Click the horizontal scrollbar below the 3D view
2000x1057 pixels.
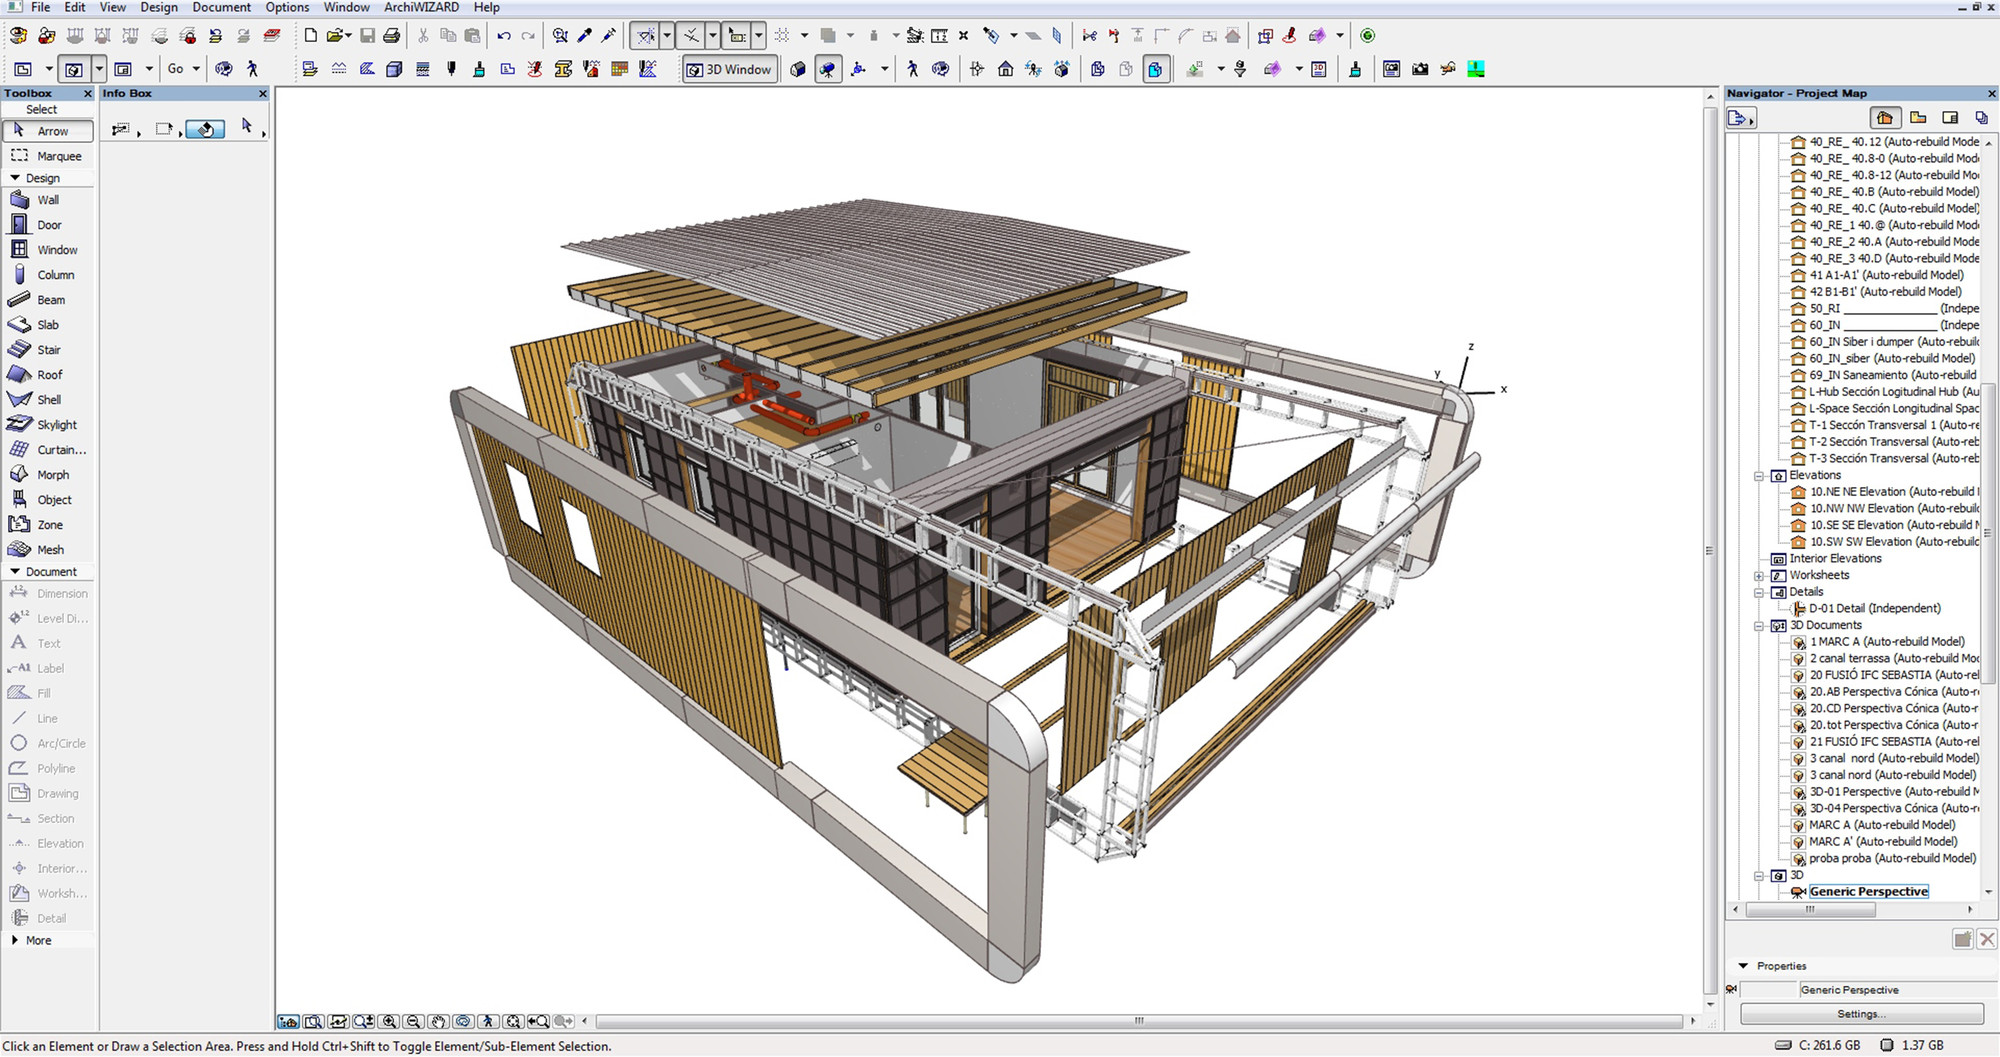click(x=1138, y=1021)
